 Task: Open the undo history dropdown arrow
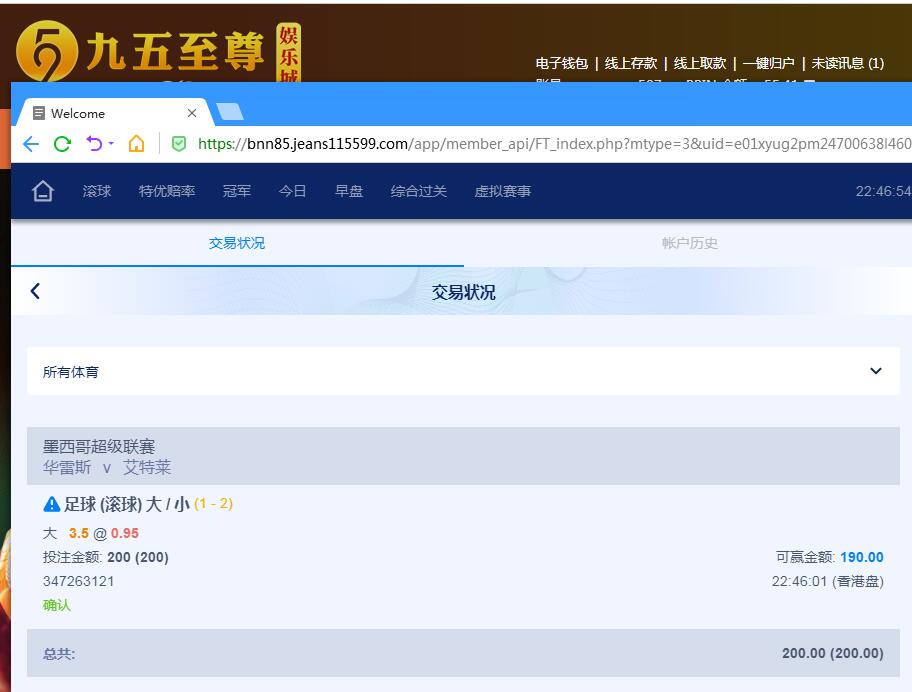111,144
